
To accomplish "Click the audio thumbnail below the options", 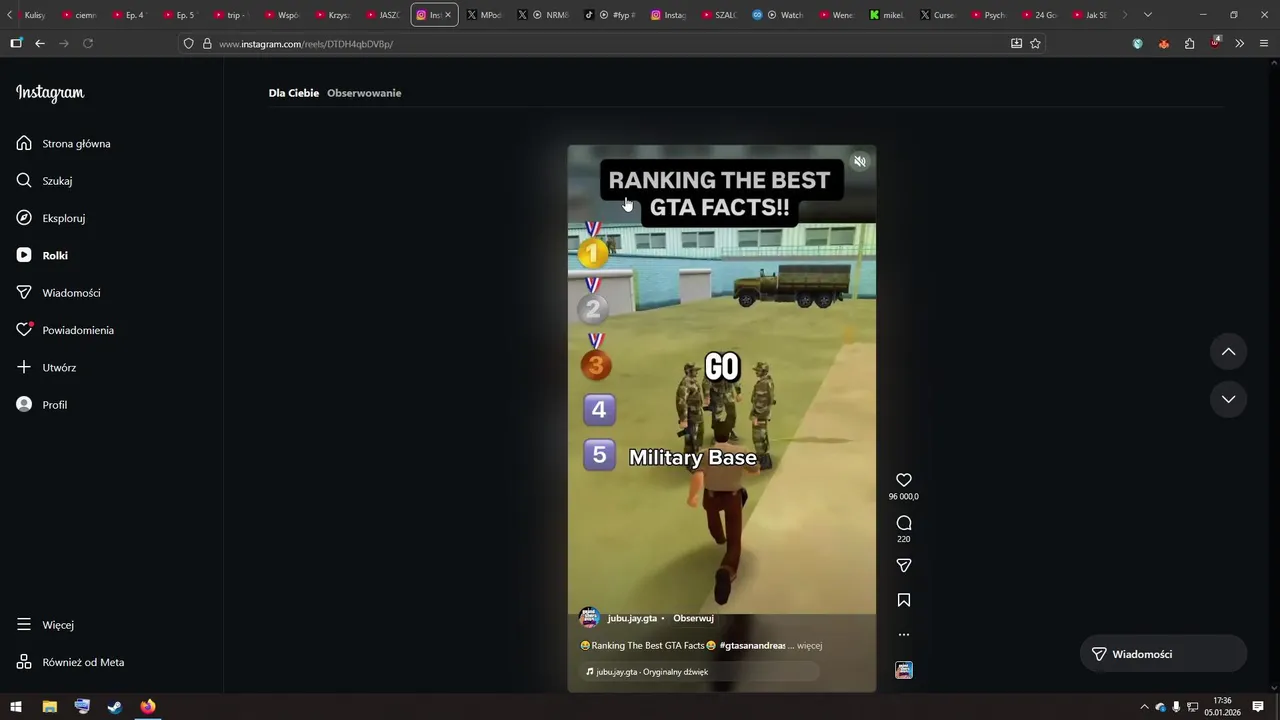I will (x=904, y=670).
